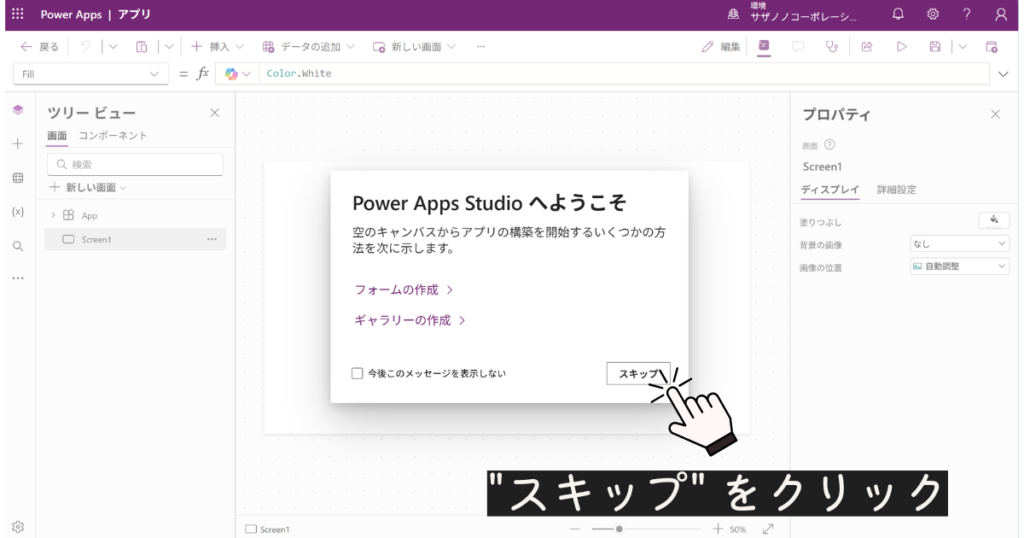The height and width of the screenshot is (538, 1024).
Task: Open the variables icon in left sidebar
Action: point(17,212)
